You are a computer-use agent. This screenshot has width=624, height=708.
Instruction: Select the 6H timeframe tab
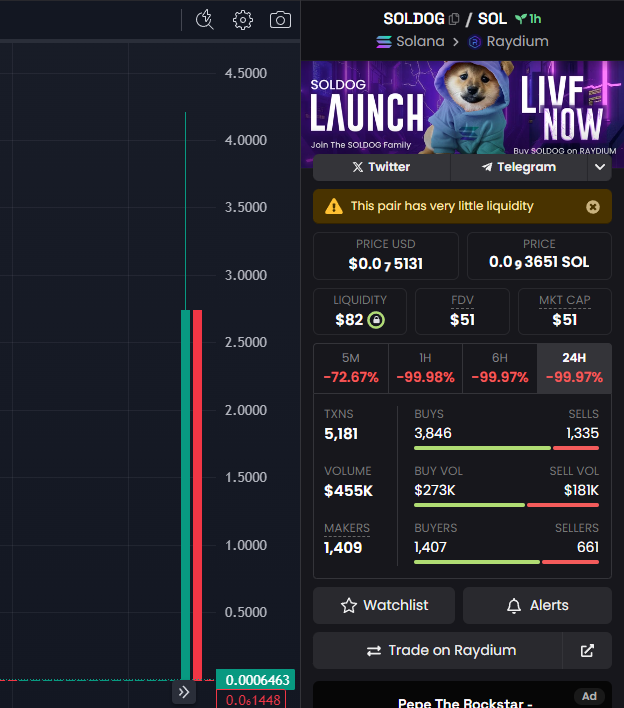pyautogui.click(x=500, y=368)
